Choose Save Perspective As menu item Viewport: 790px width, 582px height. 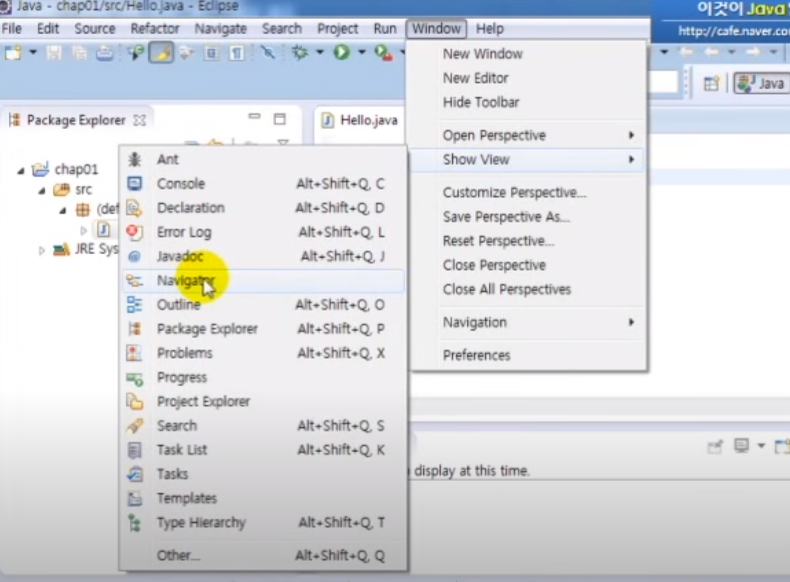(527, 217)
